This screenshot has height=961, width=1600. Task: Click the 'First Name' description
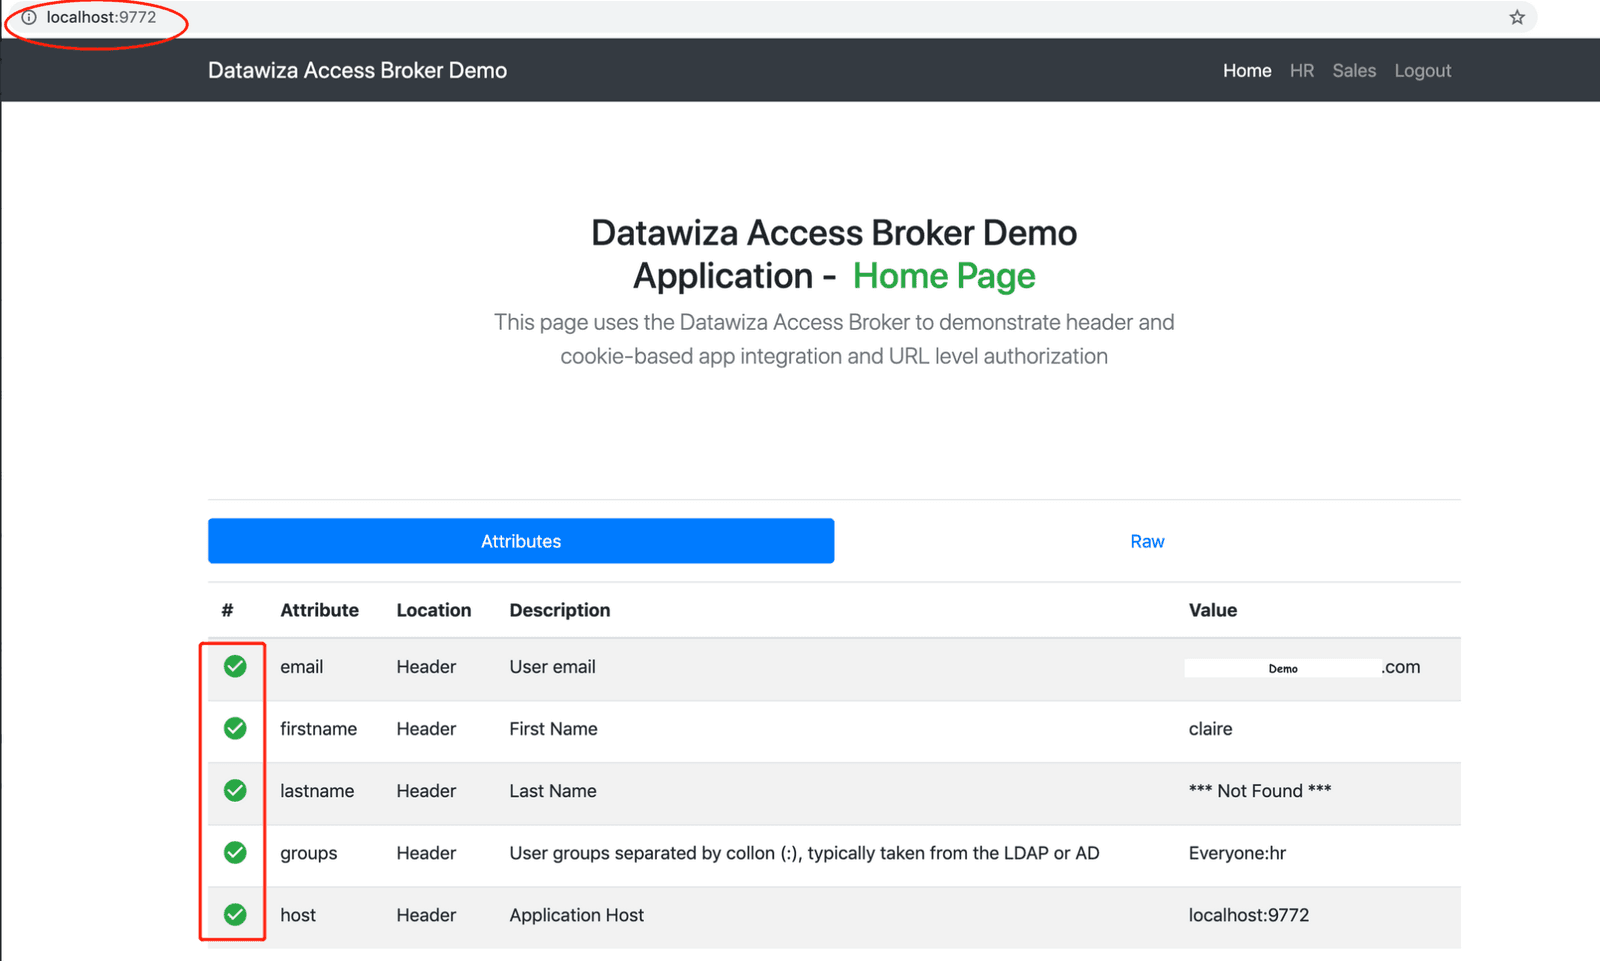click(x=553, y=729)
